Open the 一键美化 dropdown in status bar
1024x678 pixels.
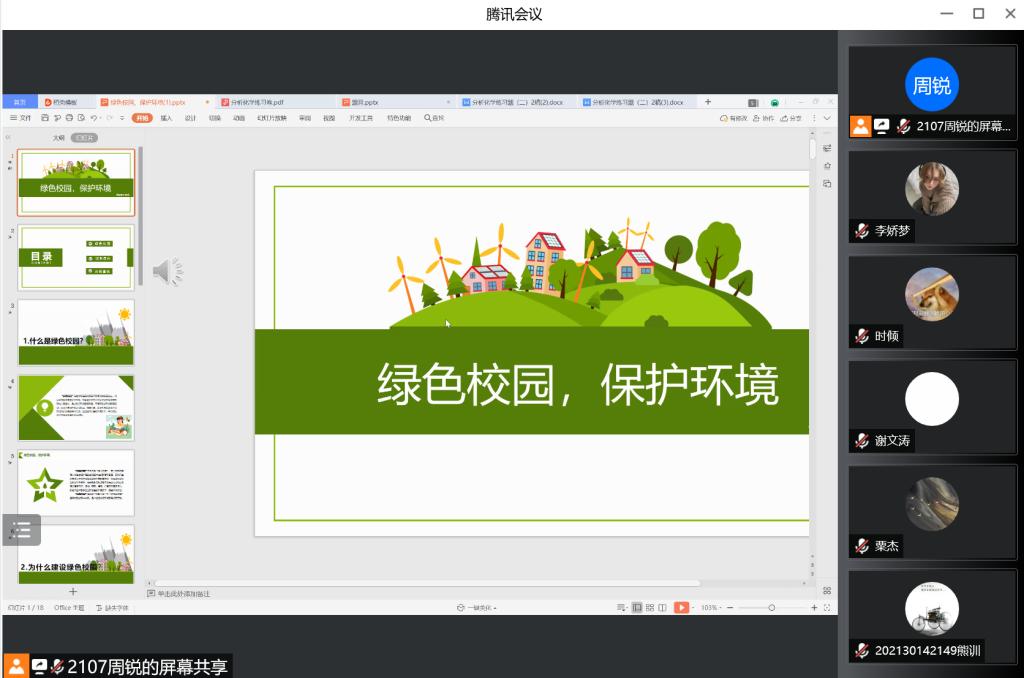click(477, 608)
